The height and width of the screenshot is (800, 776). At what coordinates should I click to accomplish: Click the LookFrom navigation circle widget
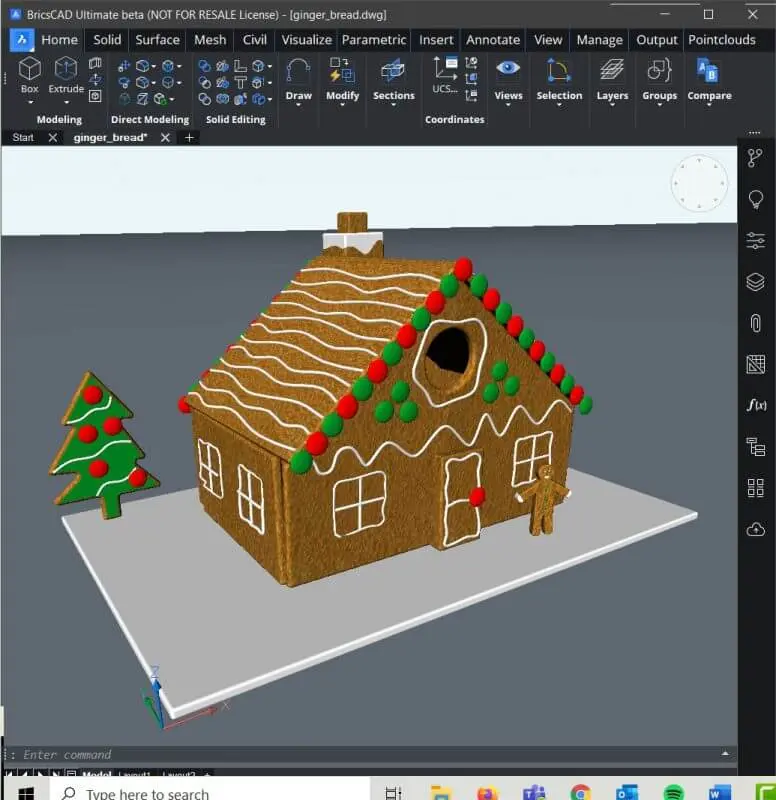[x=699, y=183]
